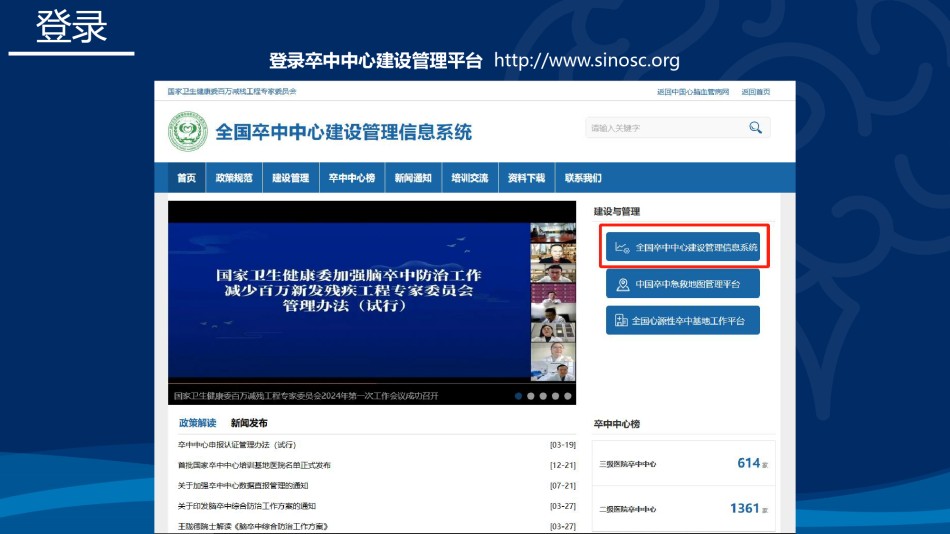This screenshot has width=950, height=534.
Task: Click the search magnifier icon
Action: [755, 127]
